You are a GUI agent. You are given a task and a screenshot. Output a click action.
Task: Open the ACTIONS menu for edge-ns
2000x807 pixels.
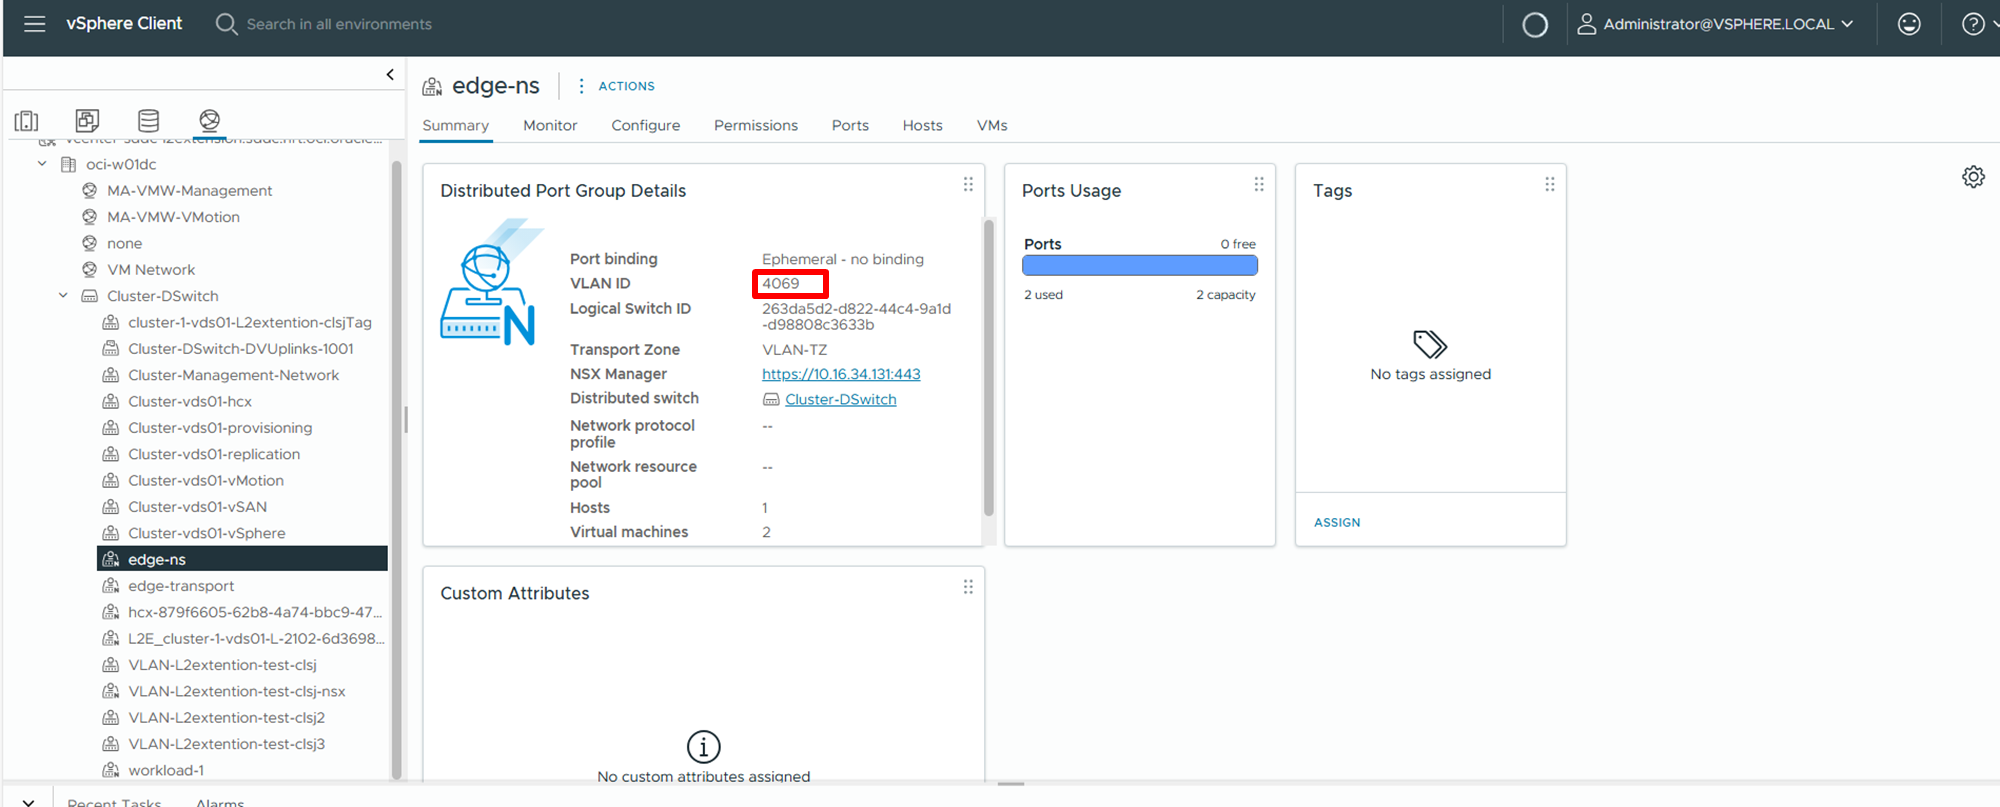click(616, 86)
